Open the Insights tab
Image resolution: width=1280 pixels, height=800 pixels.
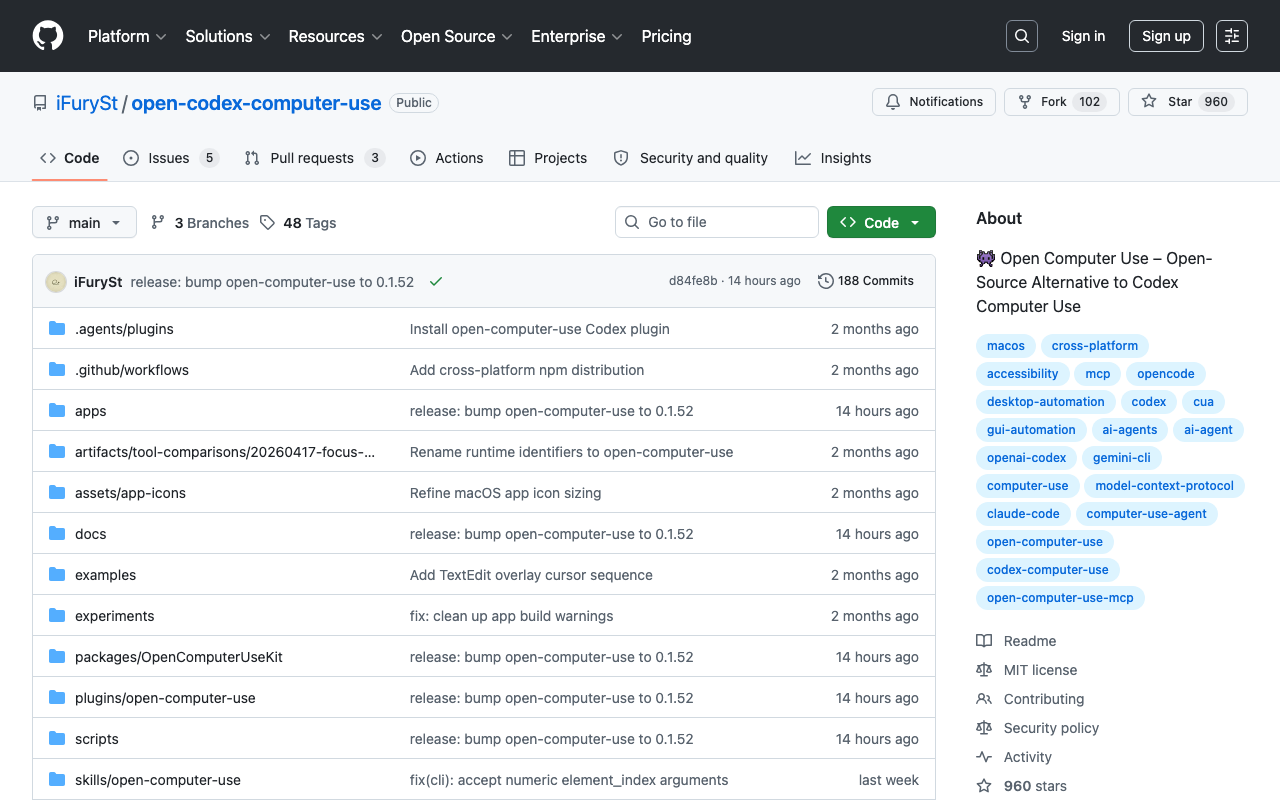tap(833, 158)
